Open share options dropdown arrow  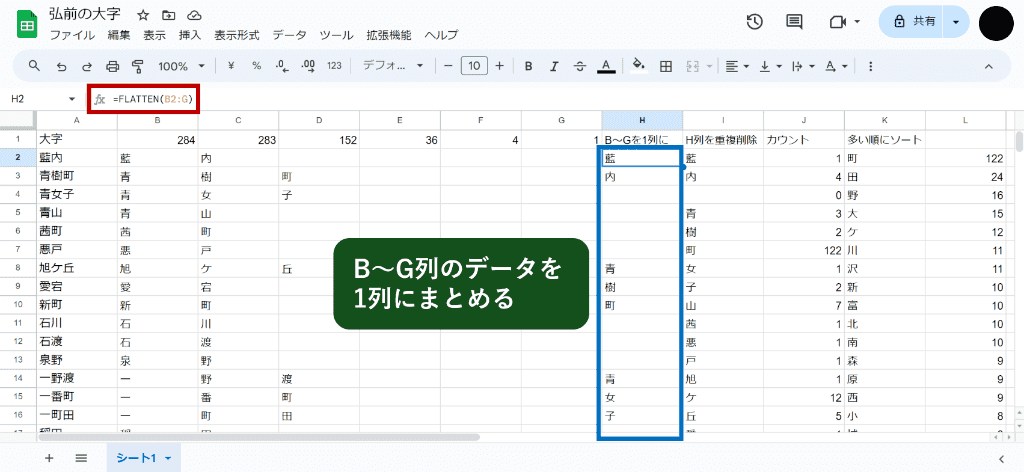click(x=957, y=22)
